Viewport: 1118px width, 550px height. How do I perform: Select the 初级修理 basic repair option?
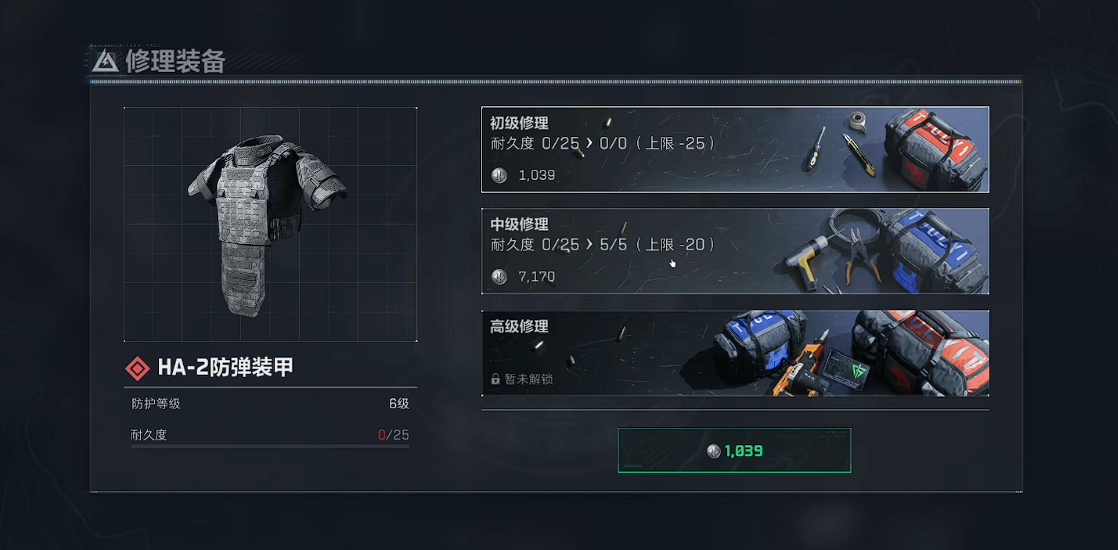(x=735, y=150)
